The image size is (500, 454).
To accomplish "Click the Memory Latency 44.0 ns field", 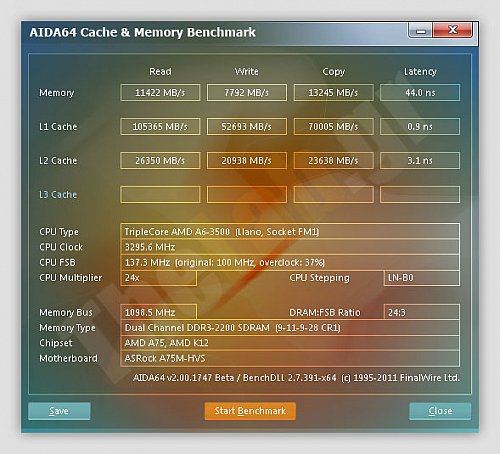I will click(x=420, y=92).
